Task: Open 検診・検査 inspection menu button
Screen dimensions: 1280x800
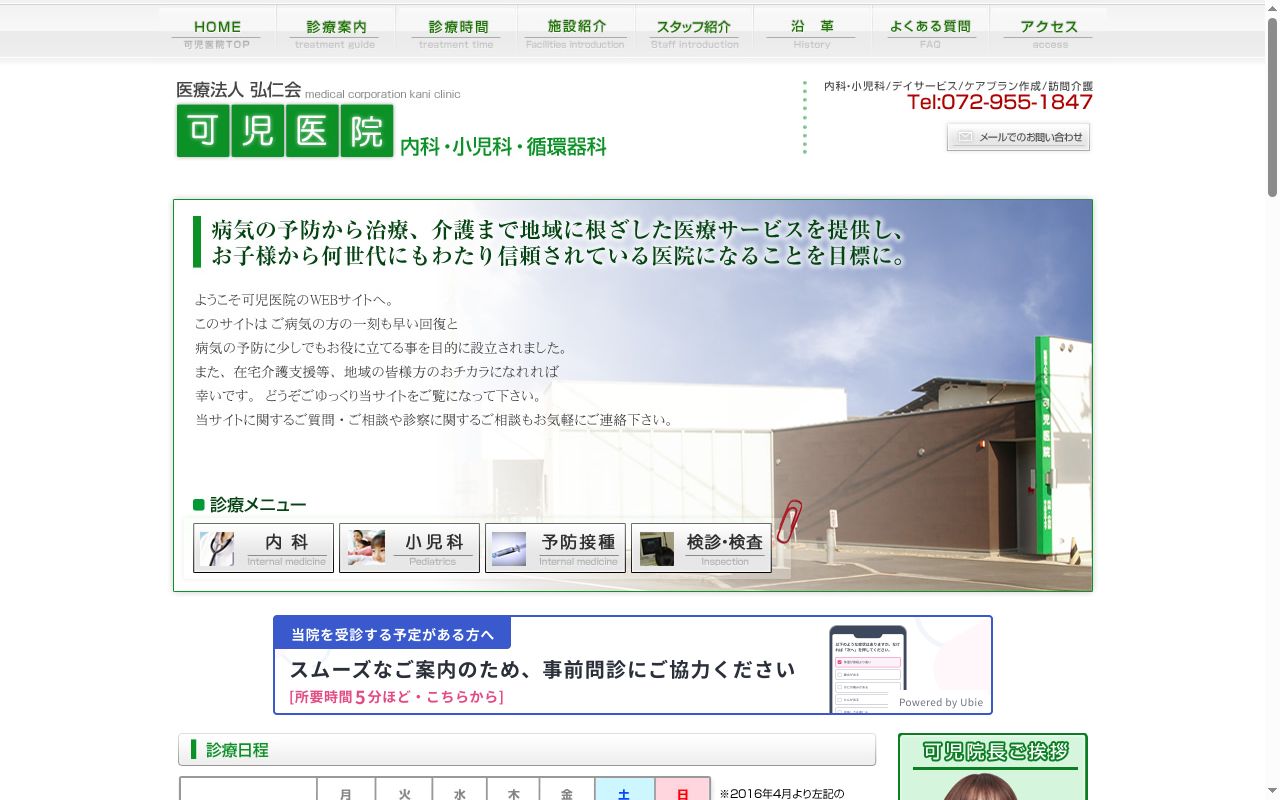Action: pos(701,548)
